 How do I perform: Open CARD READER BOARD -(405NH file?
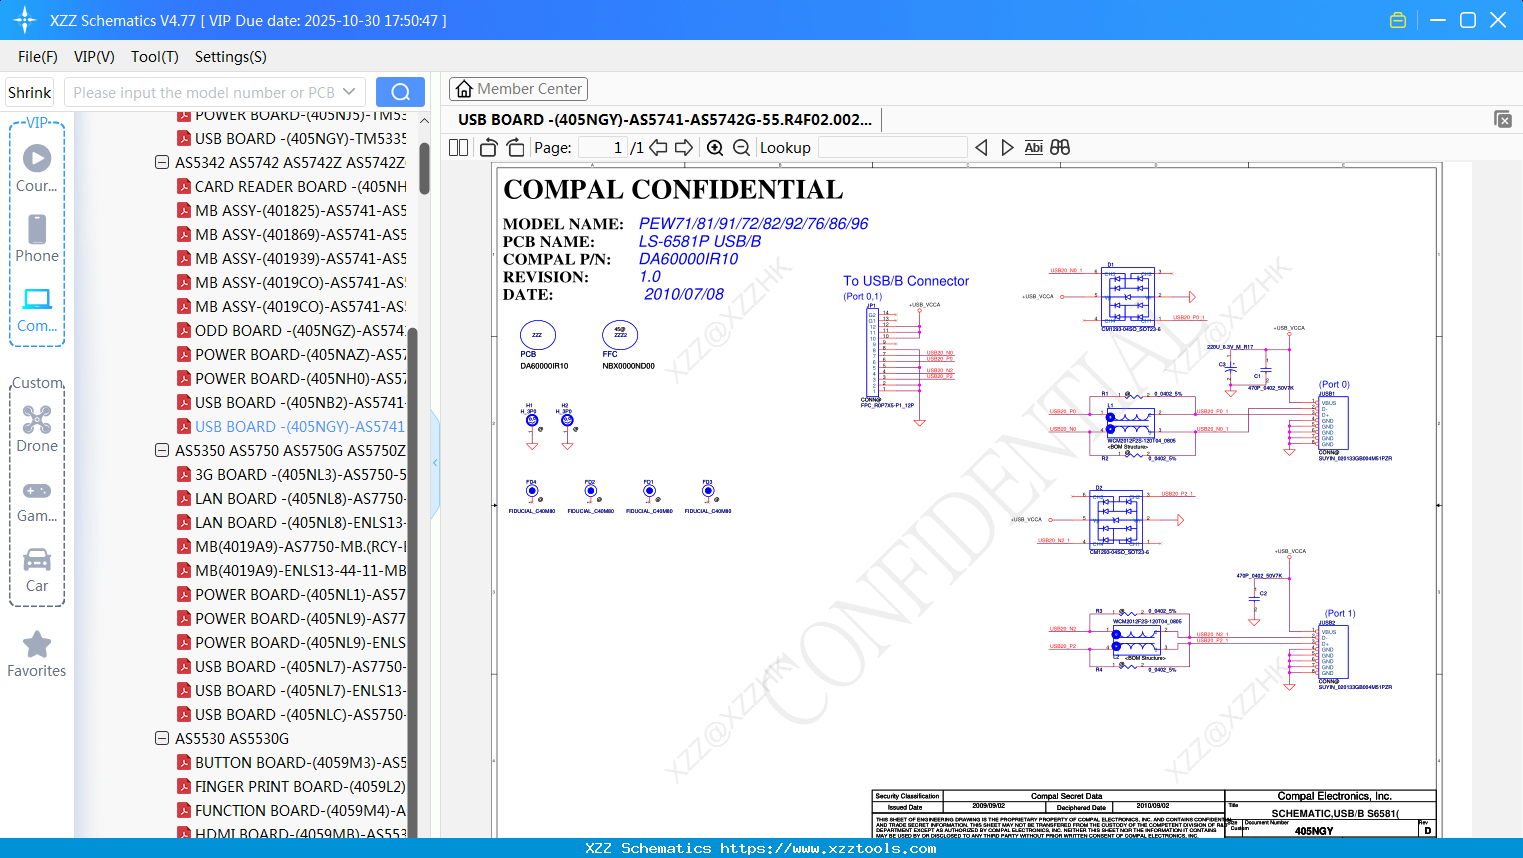[x=301, y=186]
